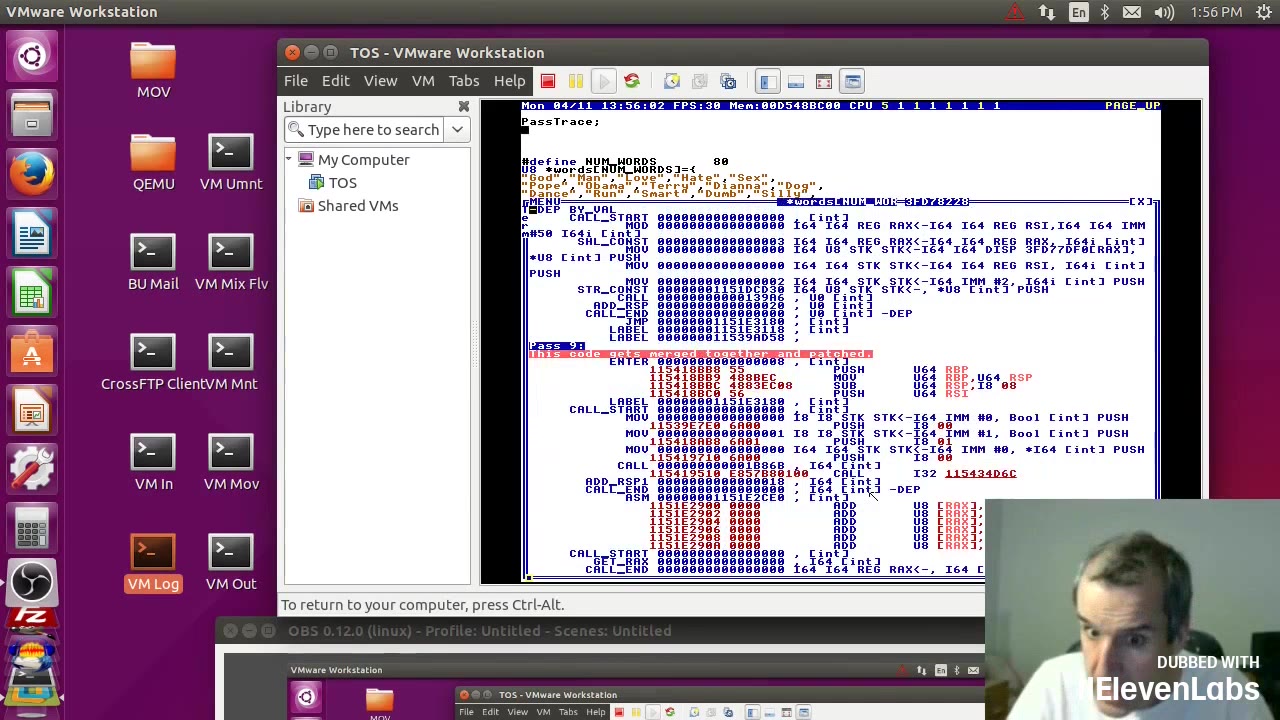Restart the guest using the red-green arrows icon
The width and height of the screenshot is (1280, 720).
[x=632, y=81]
